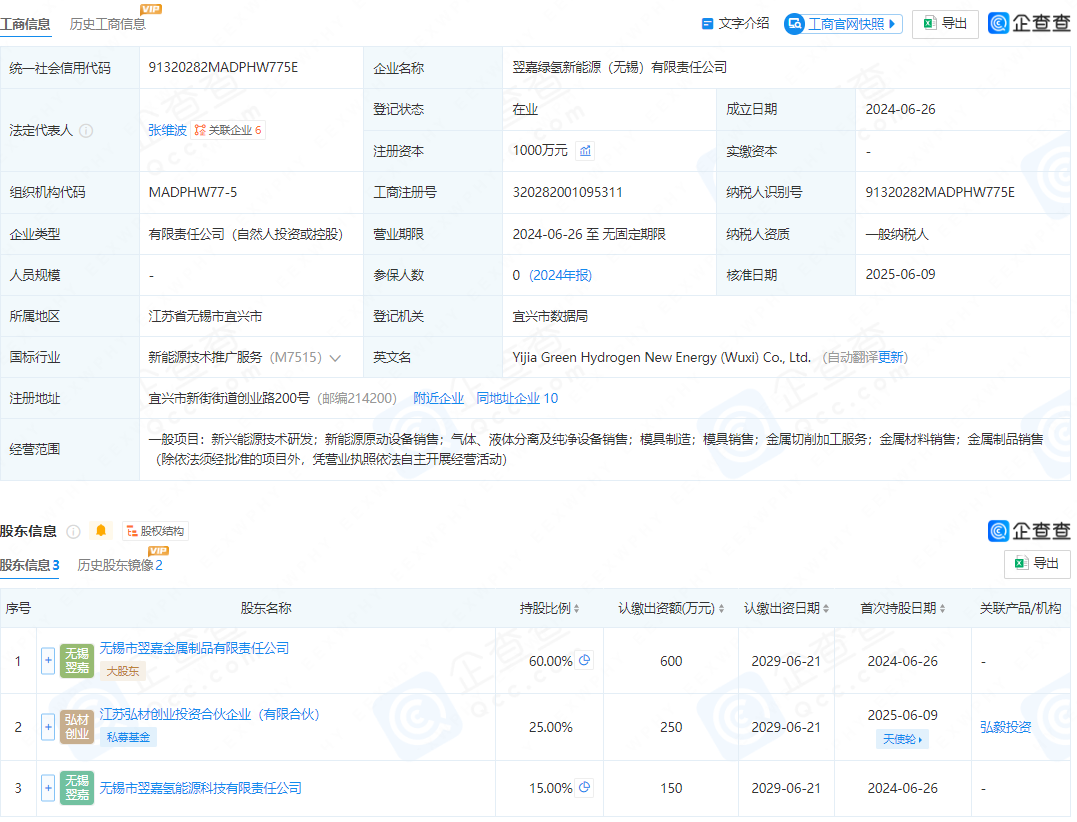The image size is (1077, 822).
Task: Switch to 历史股东镜像 2 tab
Action: point(120,565)
